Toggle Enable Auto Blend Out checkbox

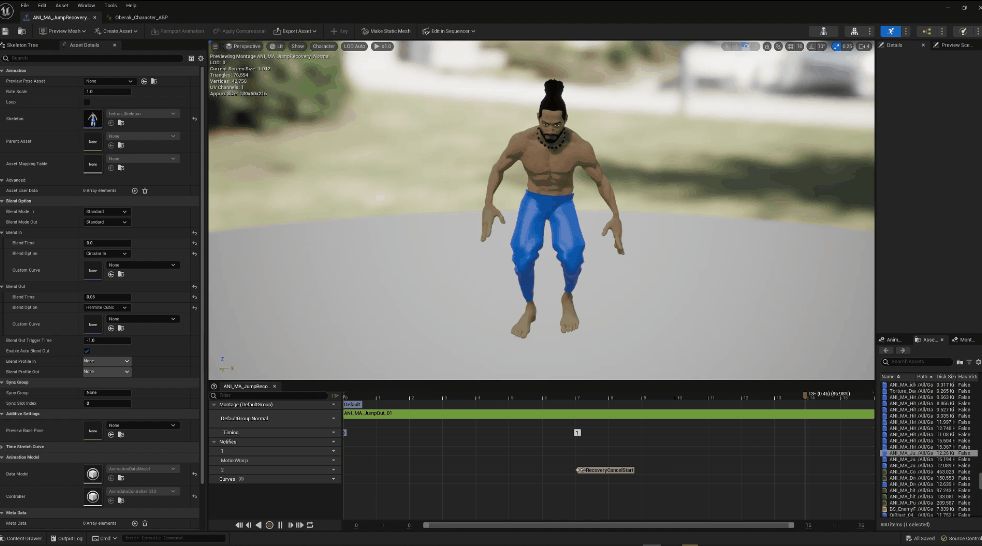pyautogui.click(x=87, y=351)
